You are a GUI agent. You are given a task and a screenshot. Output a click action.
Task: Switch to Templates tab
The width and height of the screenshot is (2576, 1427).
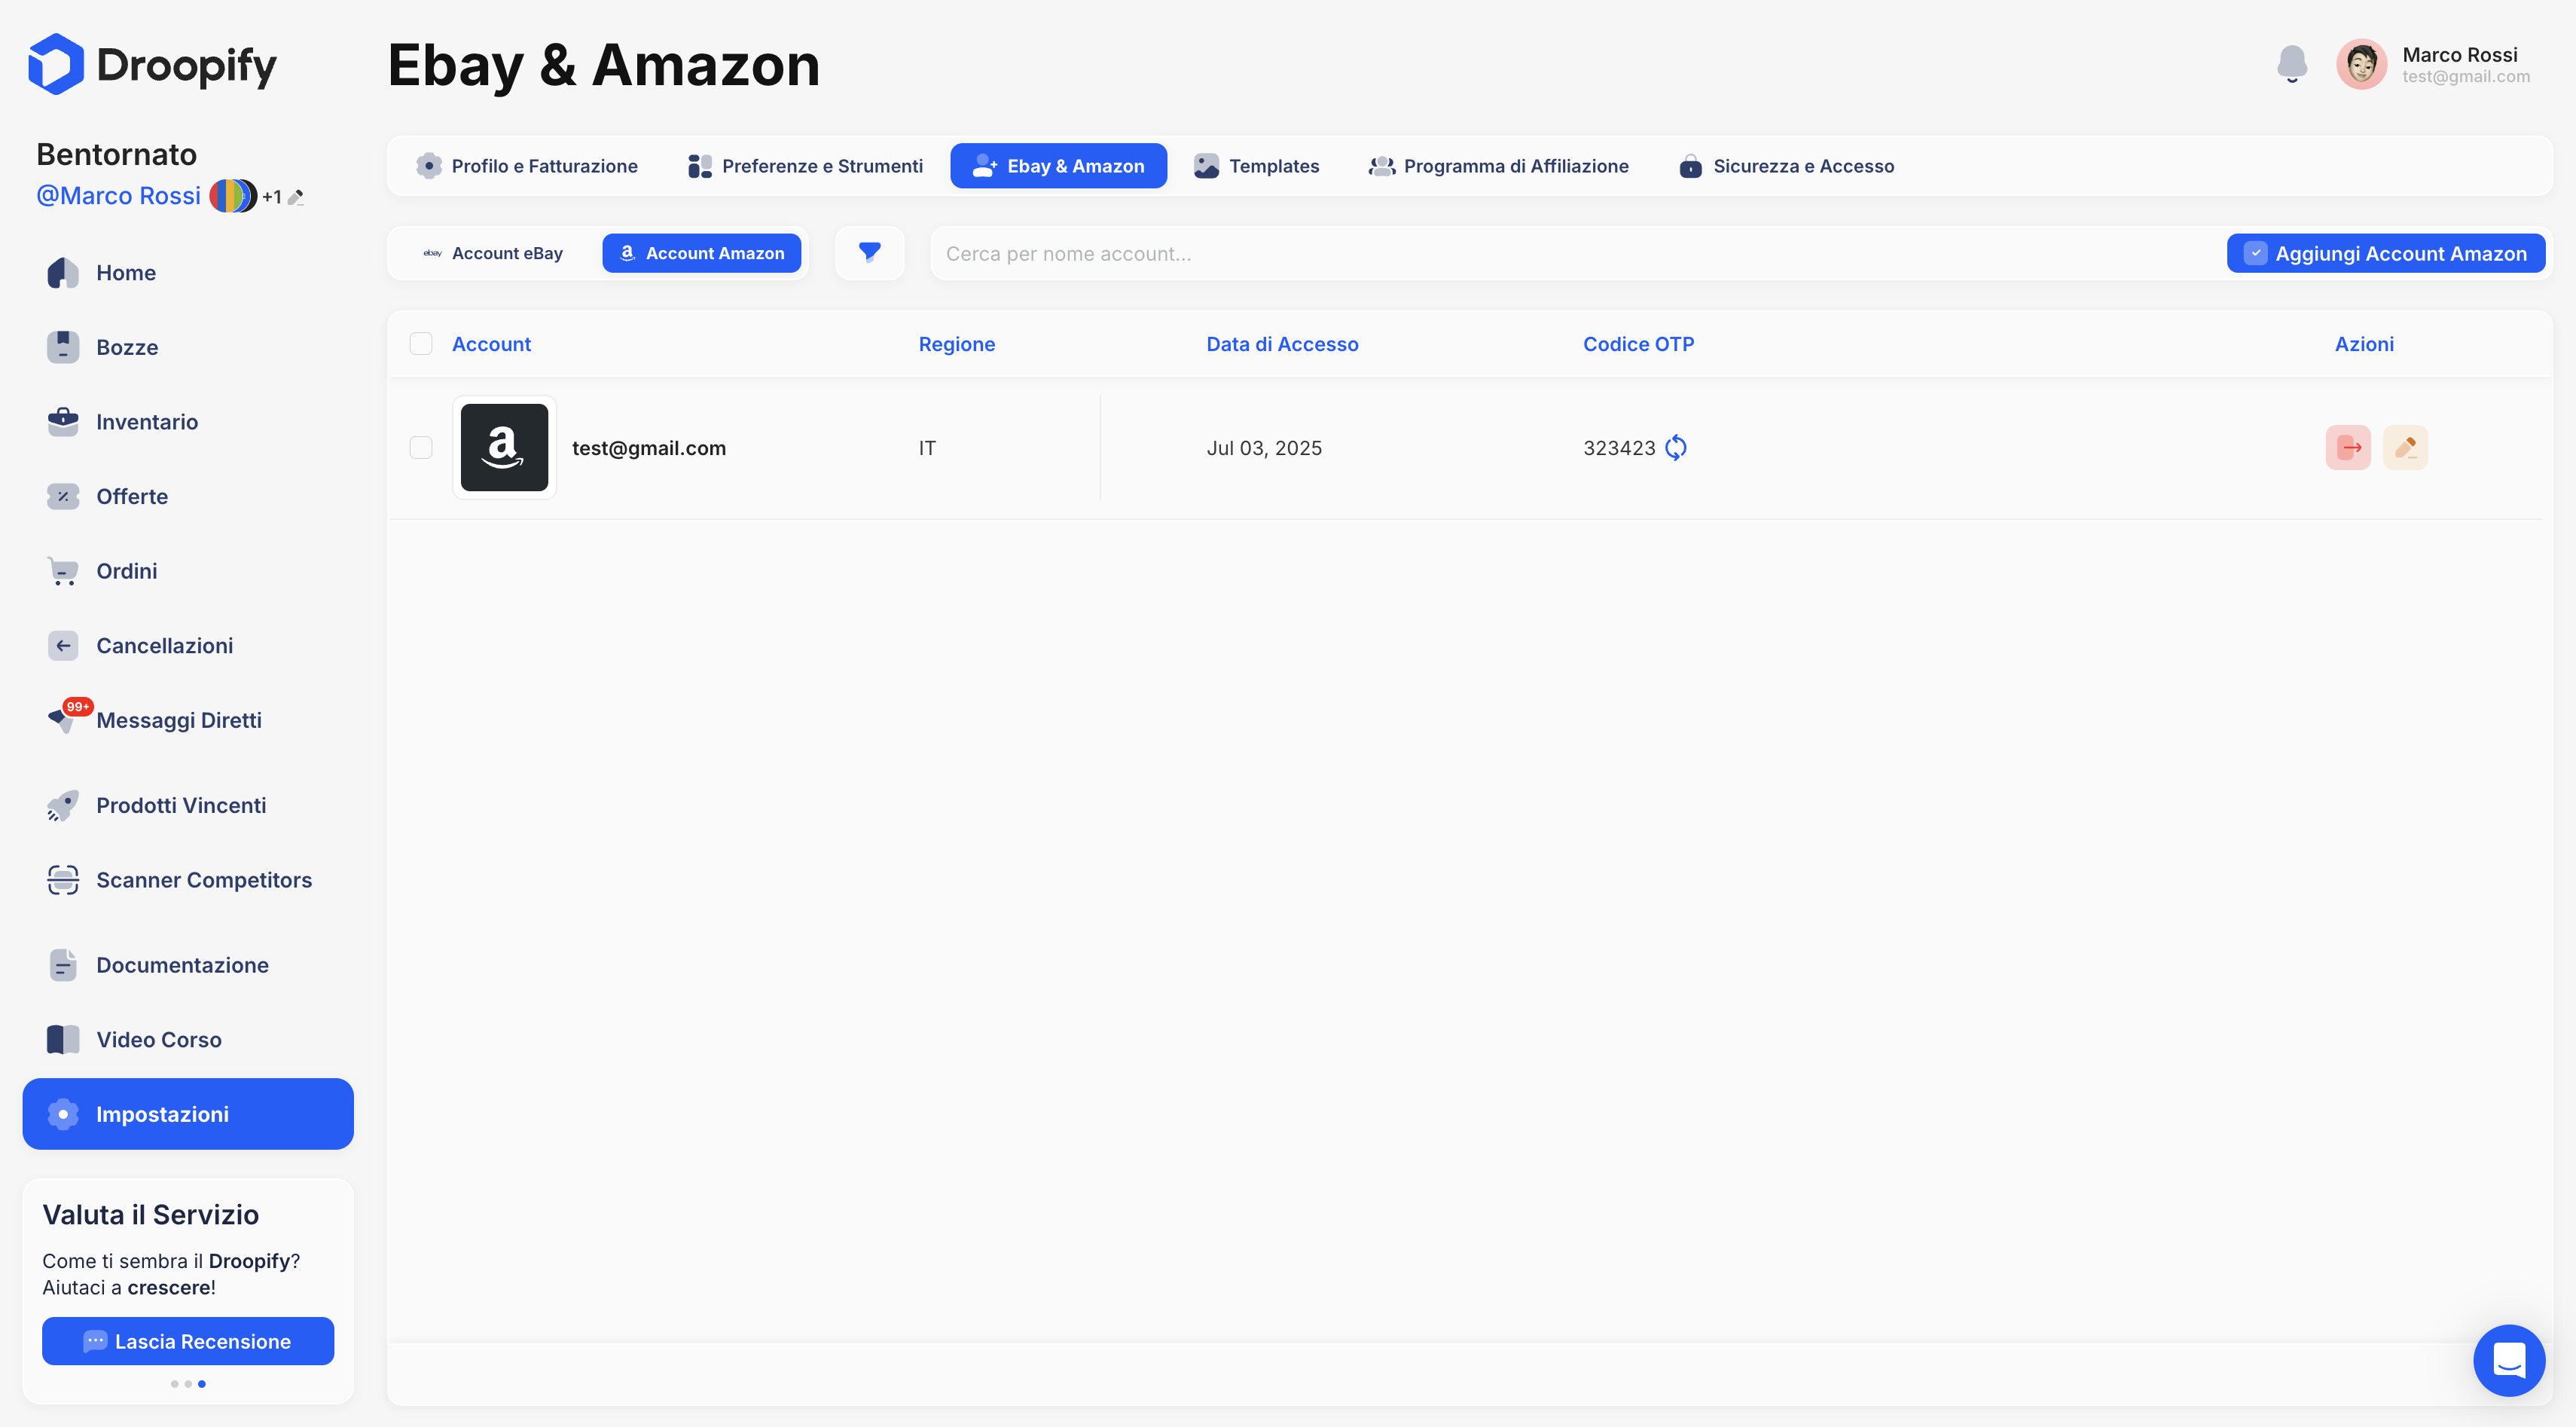(x=1256, y=166)
